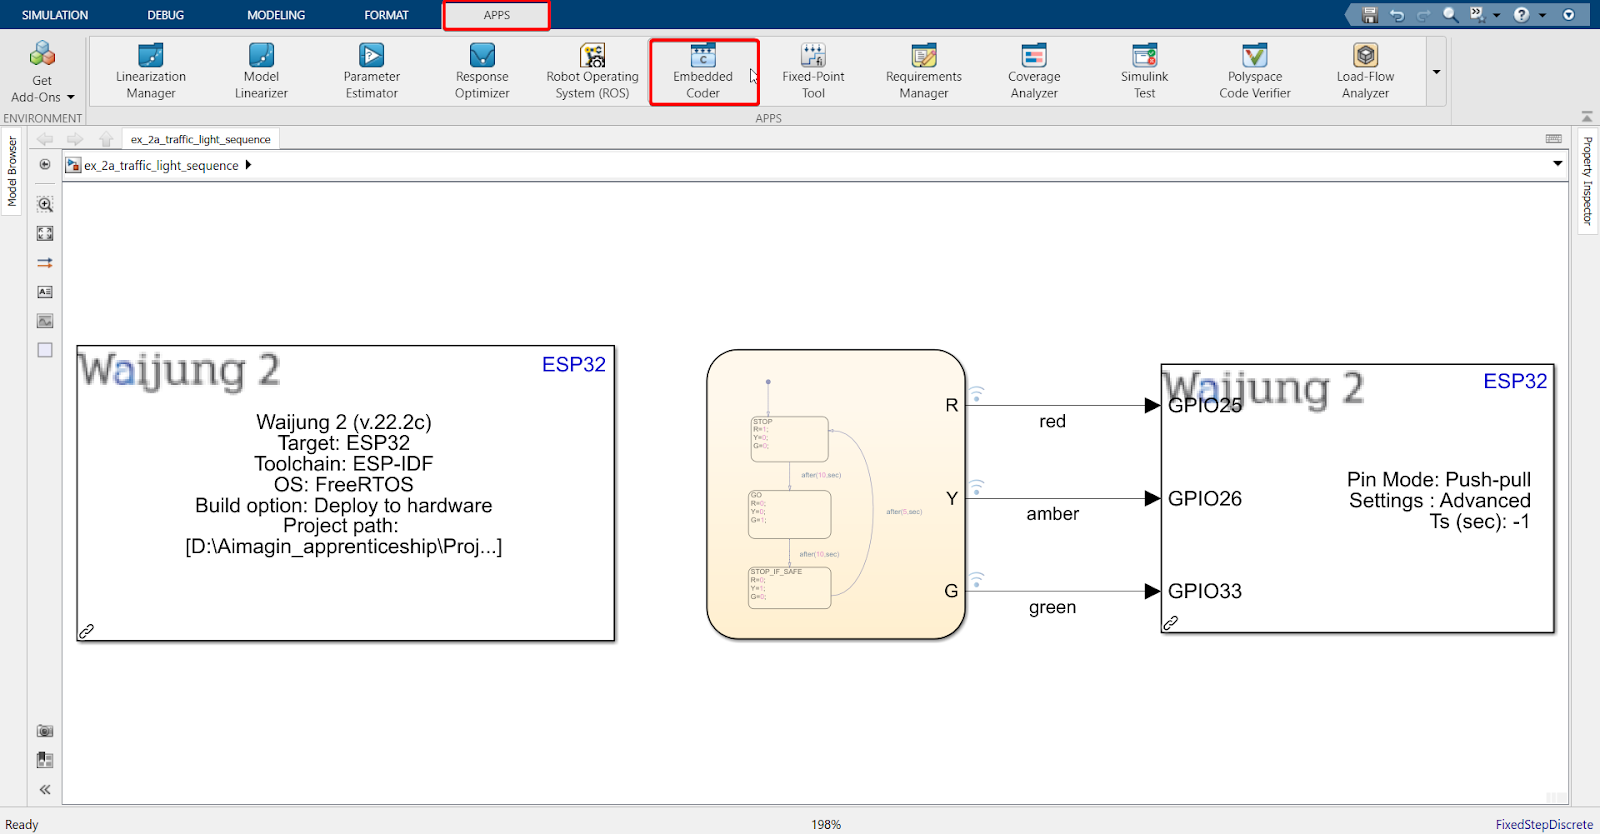Switch to the SIMULATION tab
The width and height of the screenshot is (1600, 834).
click(x=55, y=15)
